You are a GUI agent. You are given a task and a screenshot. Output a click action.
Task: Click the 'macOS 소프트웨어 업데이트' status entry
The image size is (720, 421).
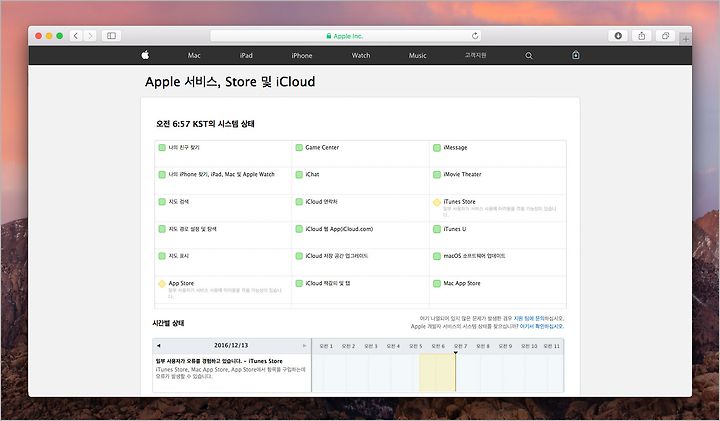tap(474, 256)
